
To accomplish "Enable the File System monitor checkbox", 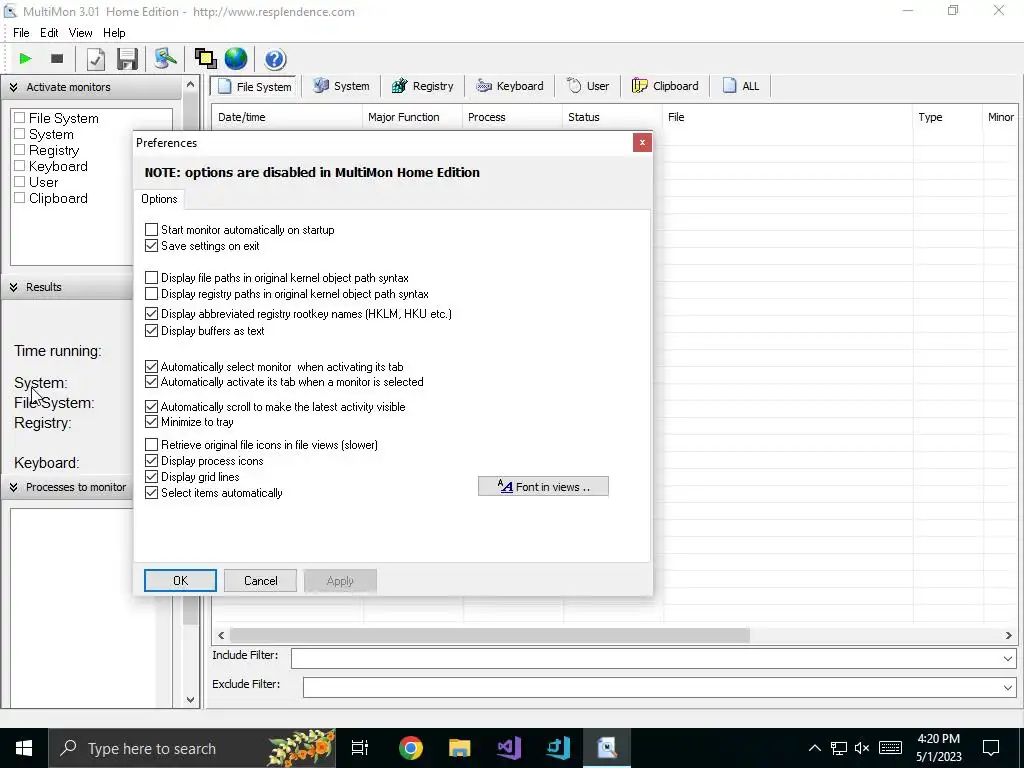I will coord(20,118).
